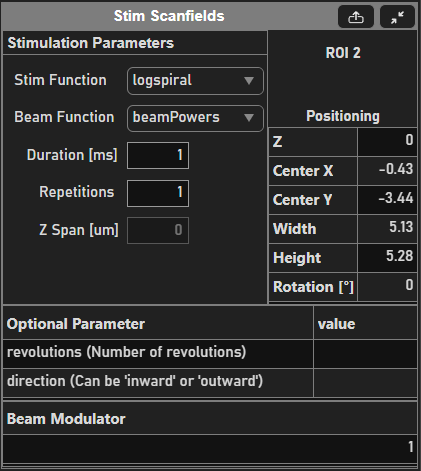421x471 pixels.
Task: Click the direction parameter row label
Action: [135, 381]
